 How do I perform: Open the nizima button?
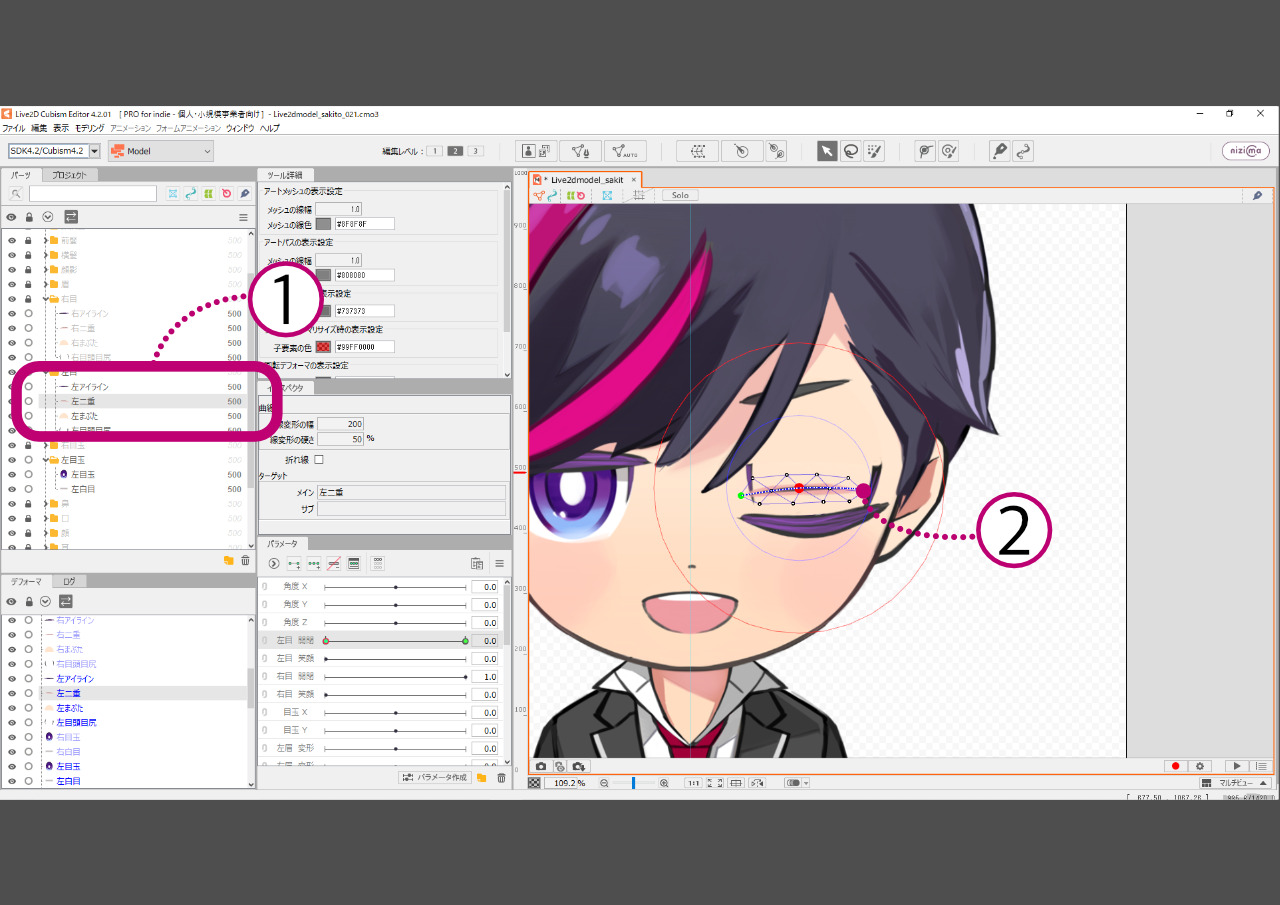tap(1246, 151)
